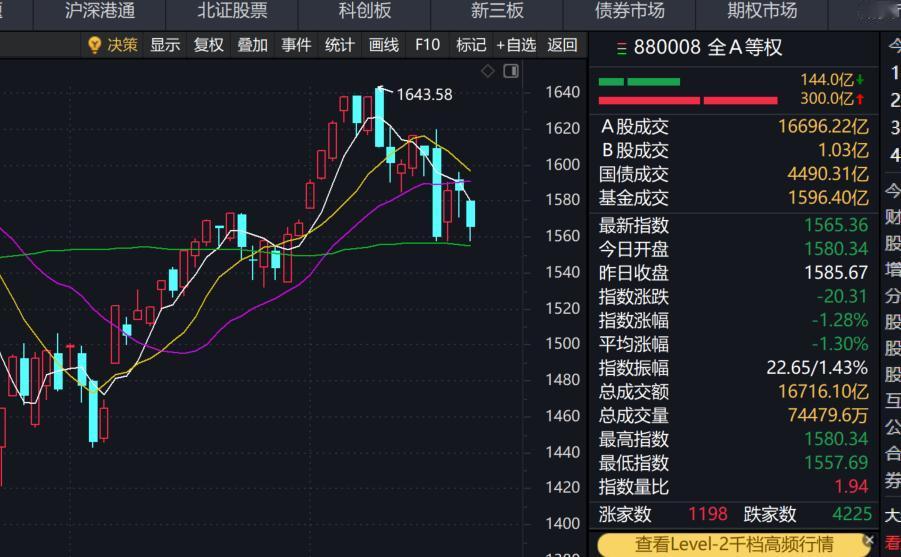Open the 显示 toolbar option
Screen dimensions: 901x557
(x=165, y=45)
